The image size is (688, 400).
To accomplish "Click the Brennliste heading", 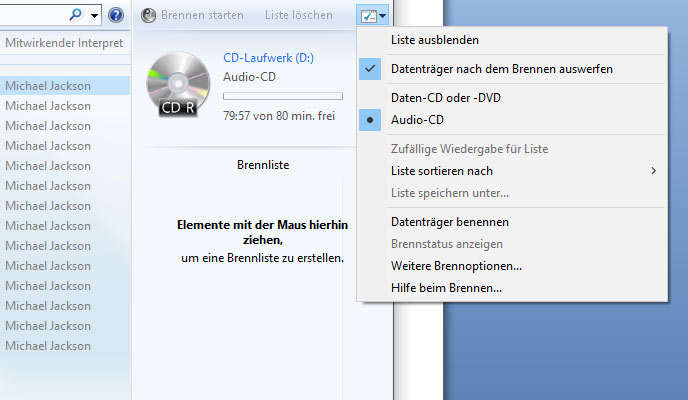I will pyautogui.click(x=263, y=164).
